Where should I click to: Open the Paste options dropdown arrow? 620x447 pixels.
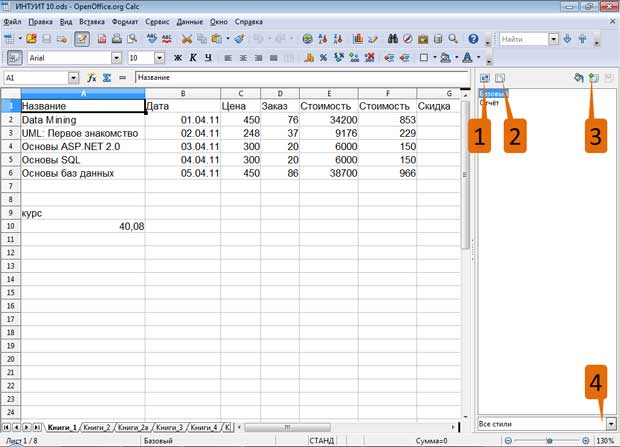pyautogui.click(x=228, y=39)
